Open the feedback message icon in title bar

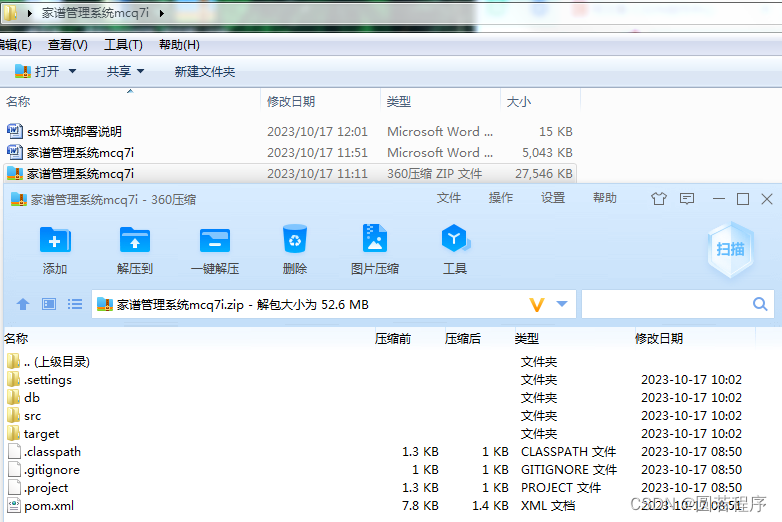pos(687,199)
